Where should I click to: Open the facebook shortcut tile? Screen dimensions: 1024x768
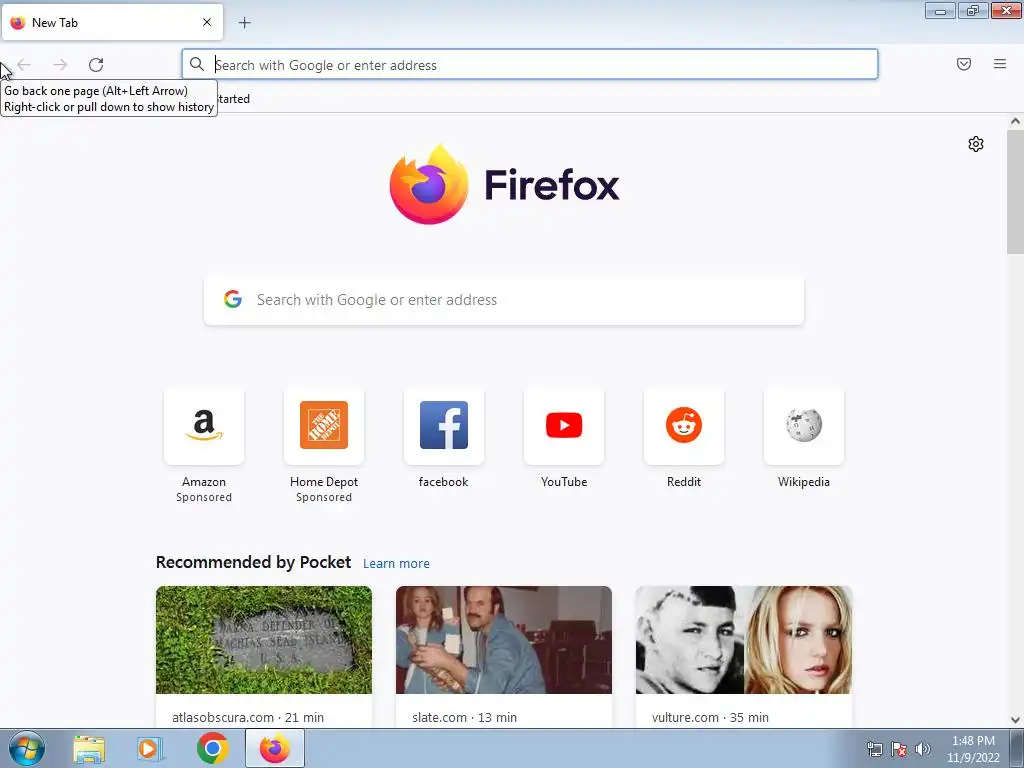pyautogui.click(x=443, y=426)
